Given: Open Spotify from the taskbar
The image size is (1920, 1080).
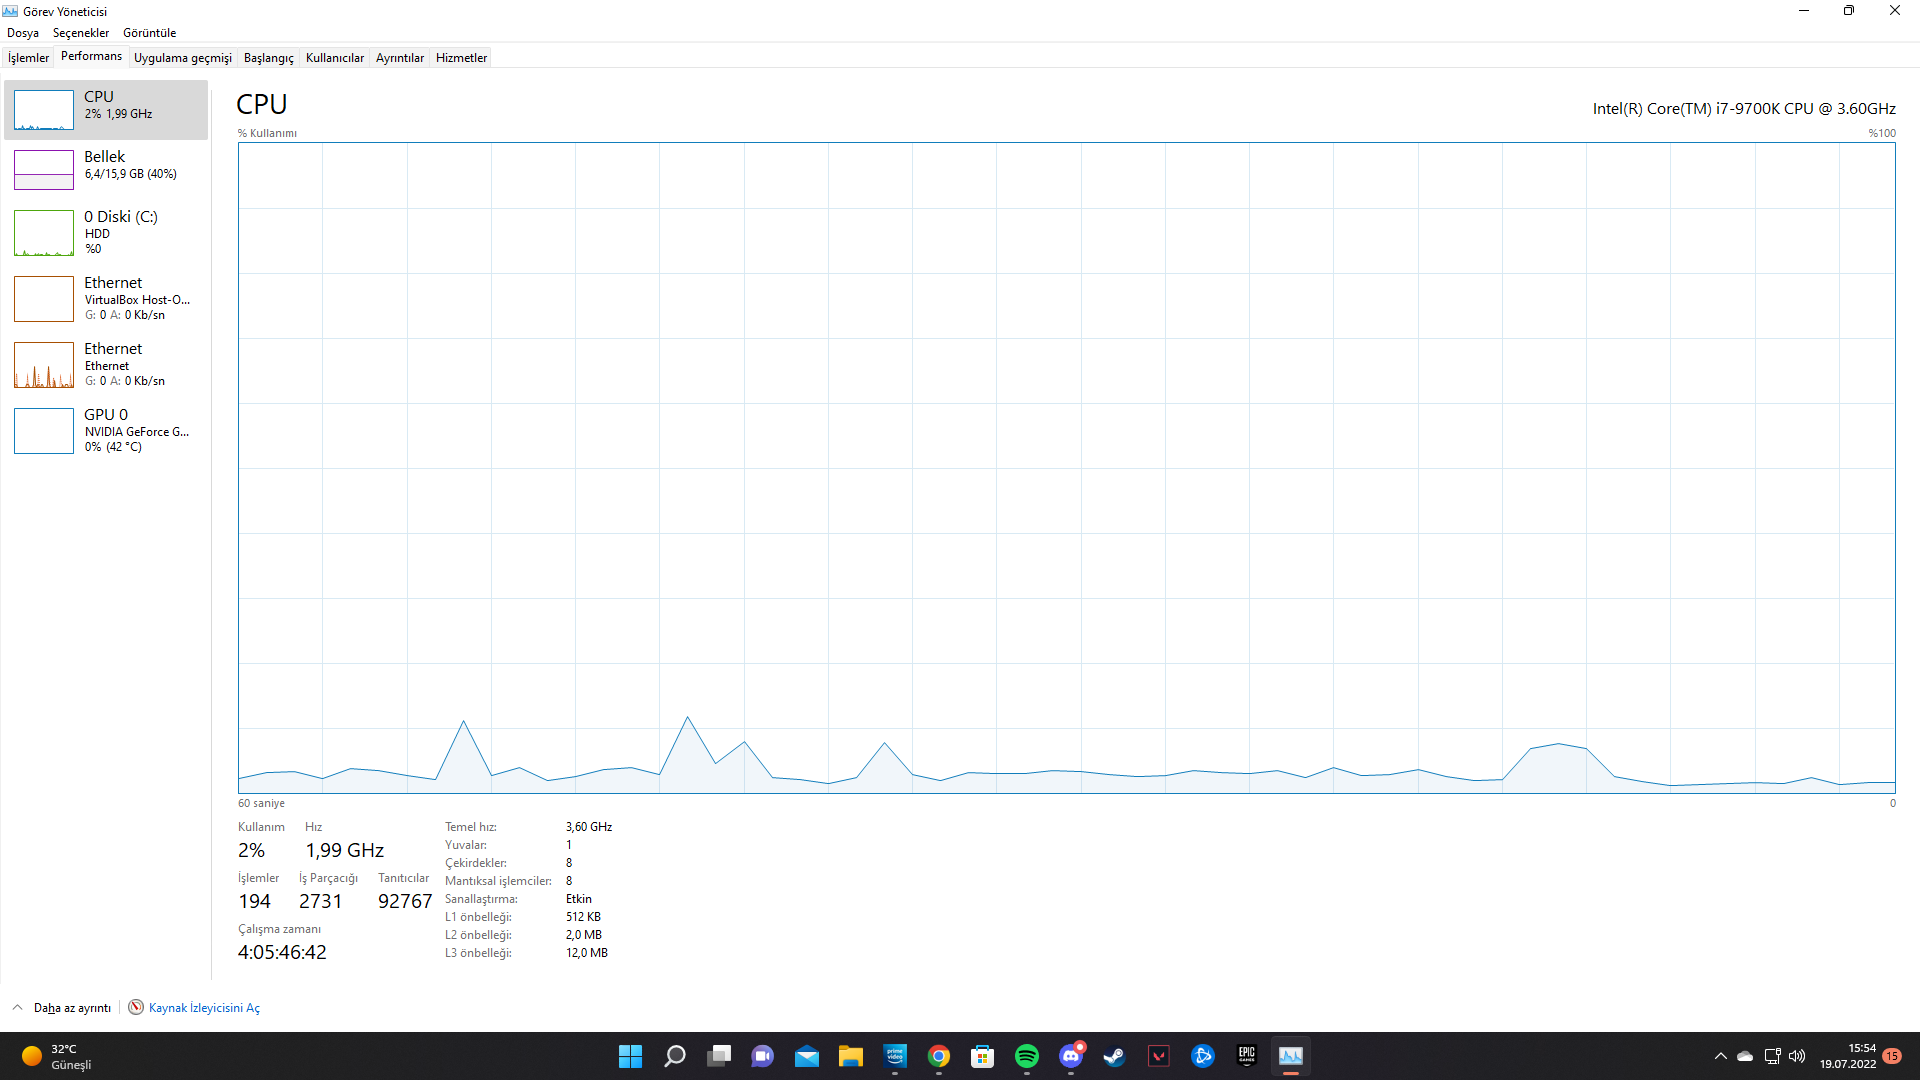Looking at the screenshot, I should pos(1027,1056).
